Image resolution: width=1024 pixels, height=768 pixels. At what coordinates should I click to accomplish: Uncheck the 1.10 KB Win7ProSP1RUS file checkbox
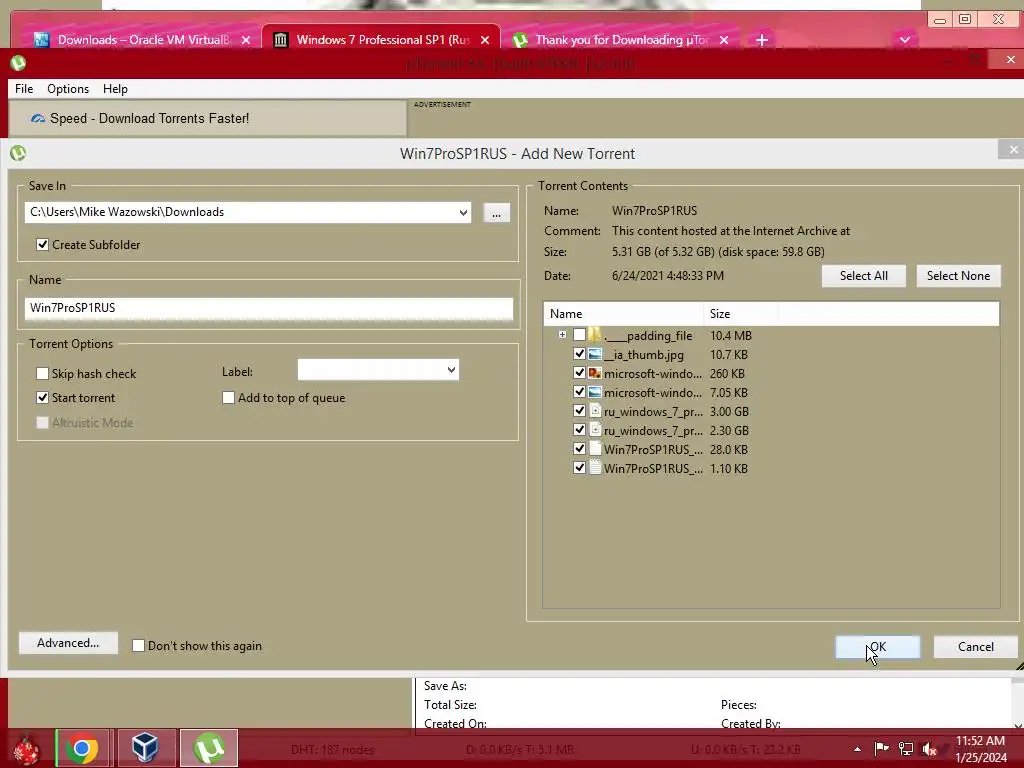579,468
